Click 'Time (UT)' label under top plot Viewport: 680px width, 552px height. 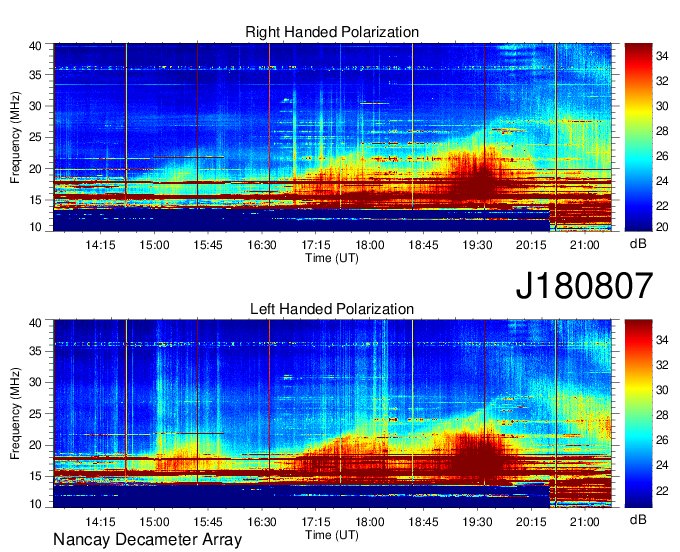tap(332, 258)
